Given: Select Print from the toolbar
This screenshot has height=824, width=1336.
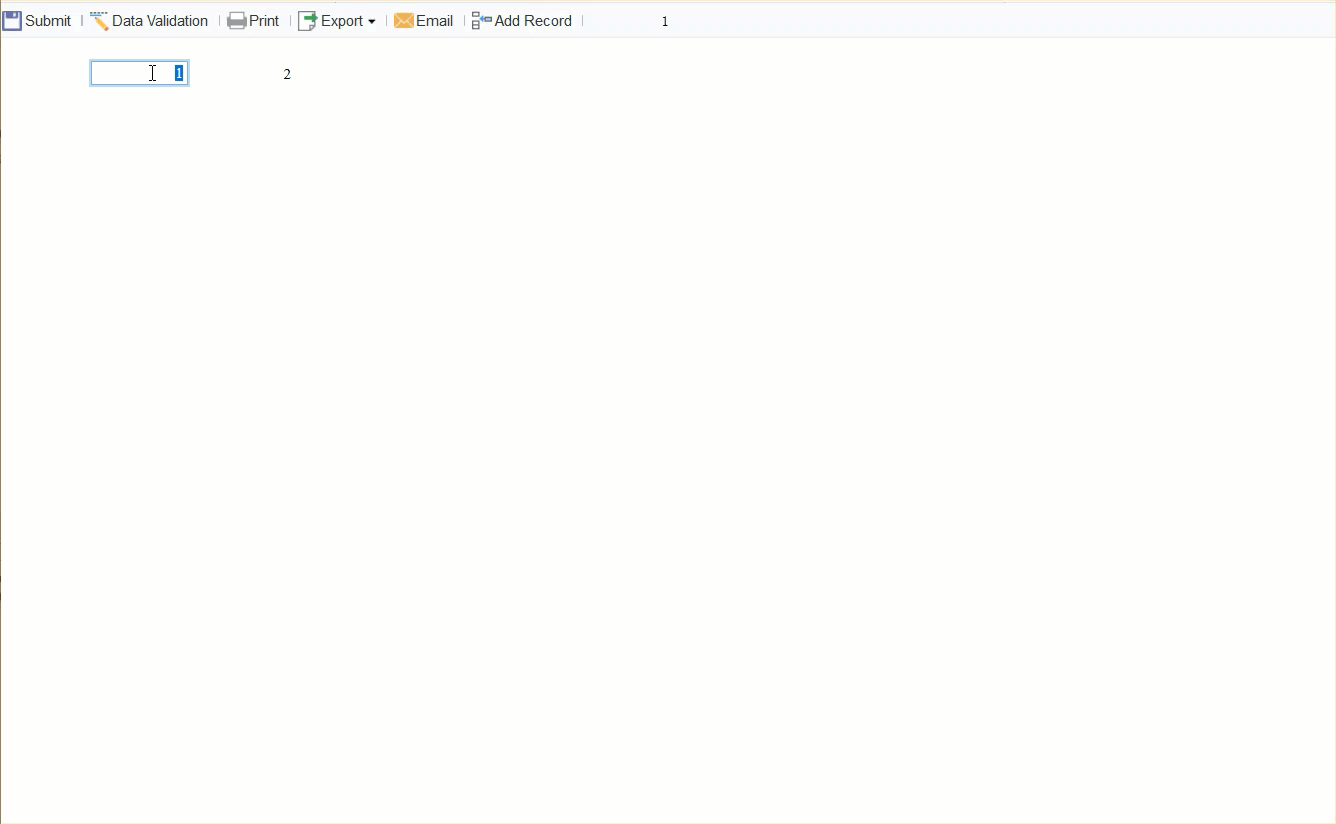Looking at the screenshot, I should (x=263, y=20).
